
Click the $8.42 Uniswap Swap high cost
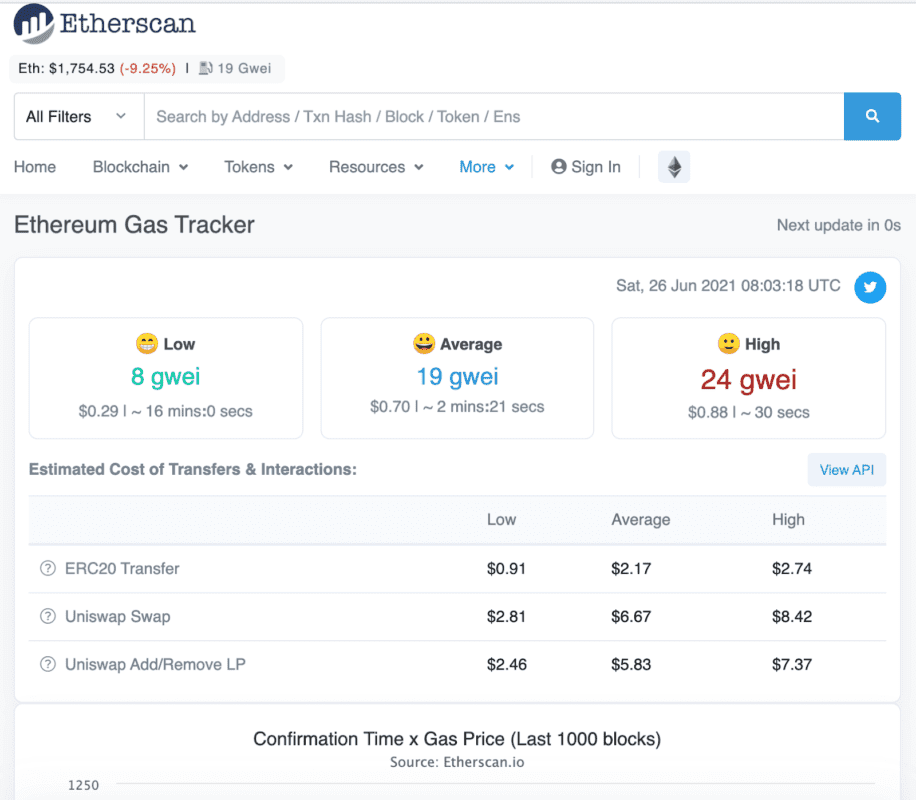point(792,617)
